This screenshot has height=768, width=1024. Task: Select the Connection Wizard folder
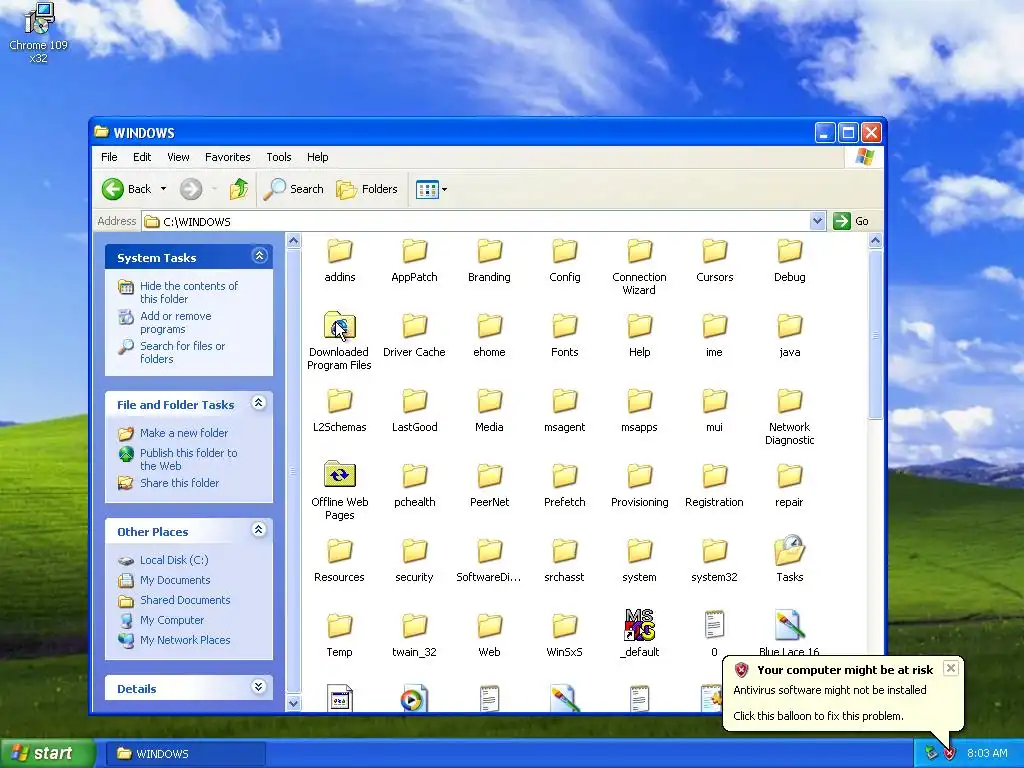(x=639, y=266)
